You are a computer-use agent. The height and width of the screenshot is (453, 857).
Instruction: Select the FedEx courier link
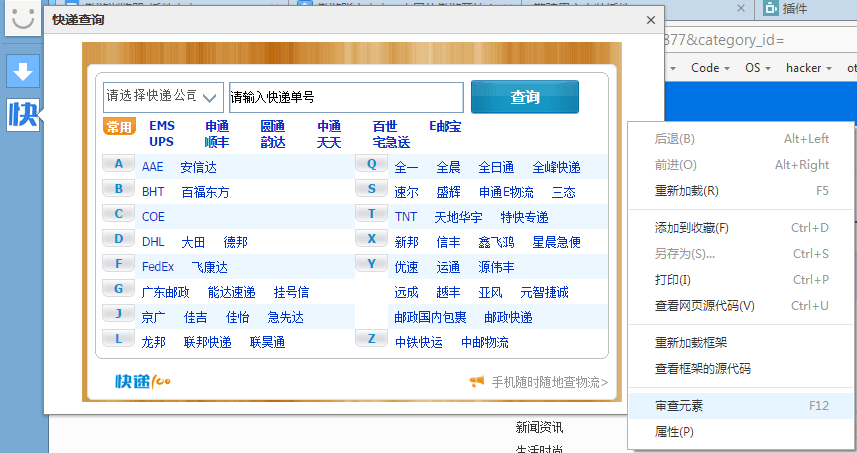coord(158,267)
